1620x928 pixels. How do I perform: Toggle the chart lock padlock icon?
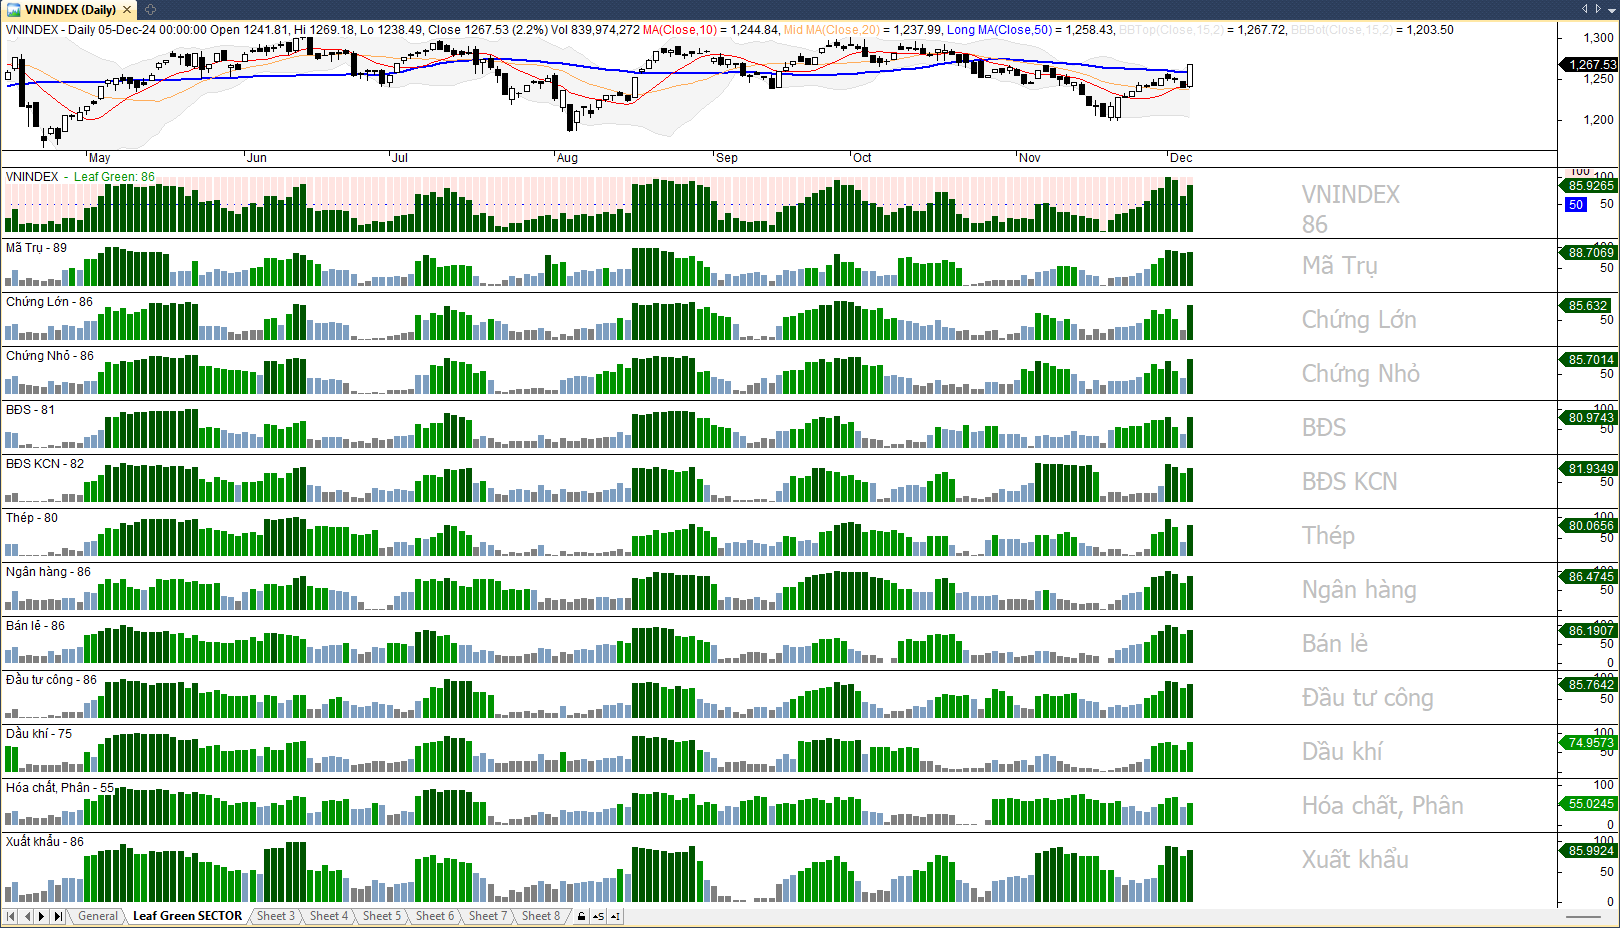coord(582,916)
